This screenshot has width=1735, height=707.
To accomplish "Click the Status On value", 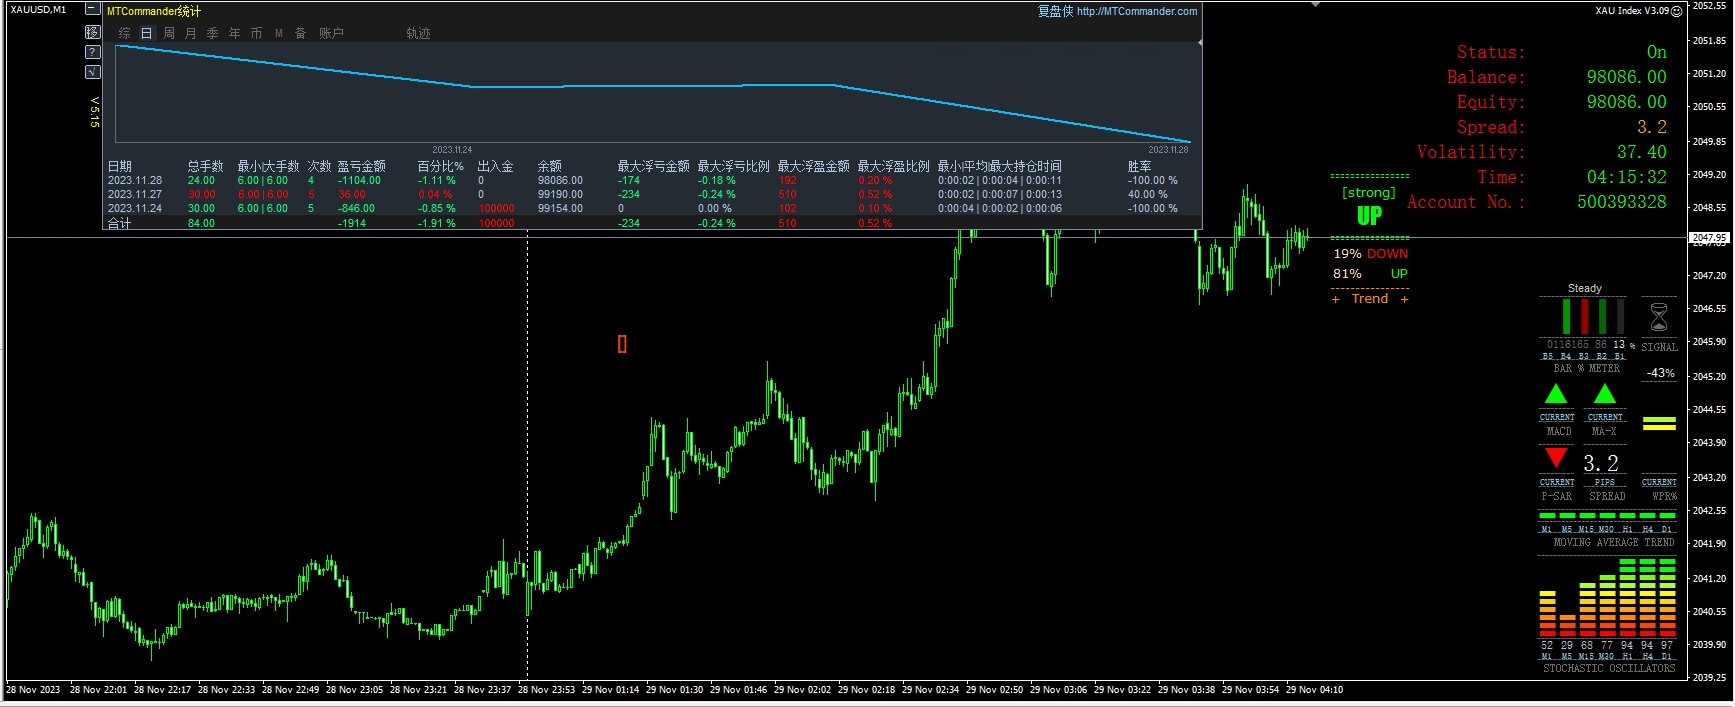I will tap(1656, 52).
